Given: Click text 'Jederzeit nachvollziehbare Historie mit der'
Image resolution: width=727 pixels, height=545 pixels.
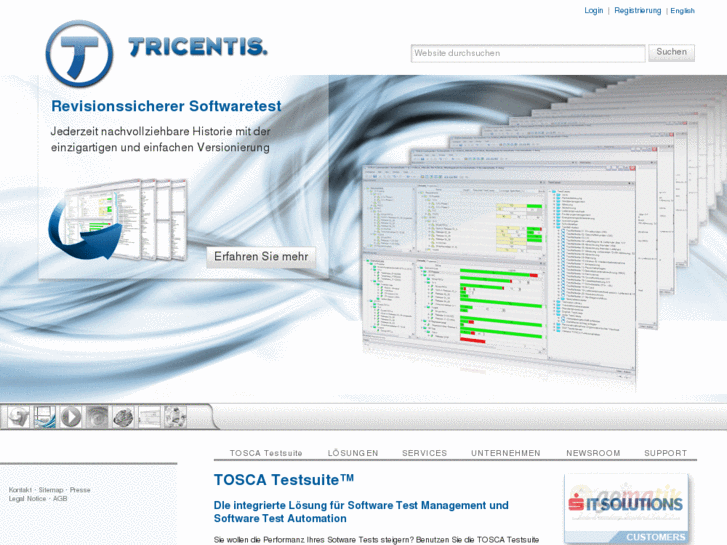Looking at the screenshot, I should coord(160,131).
